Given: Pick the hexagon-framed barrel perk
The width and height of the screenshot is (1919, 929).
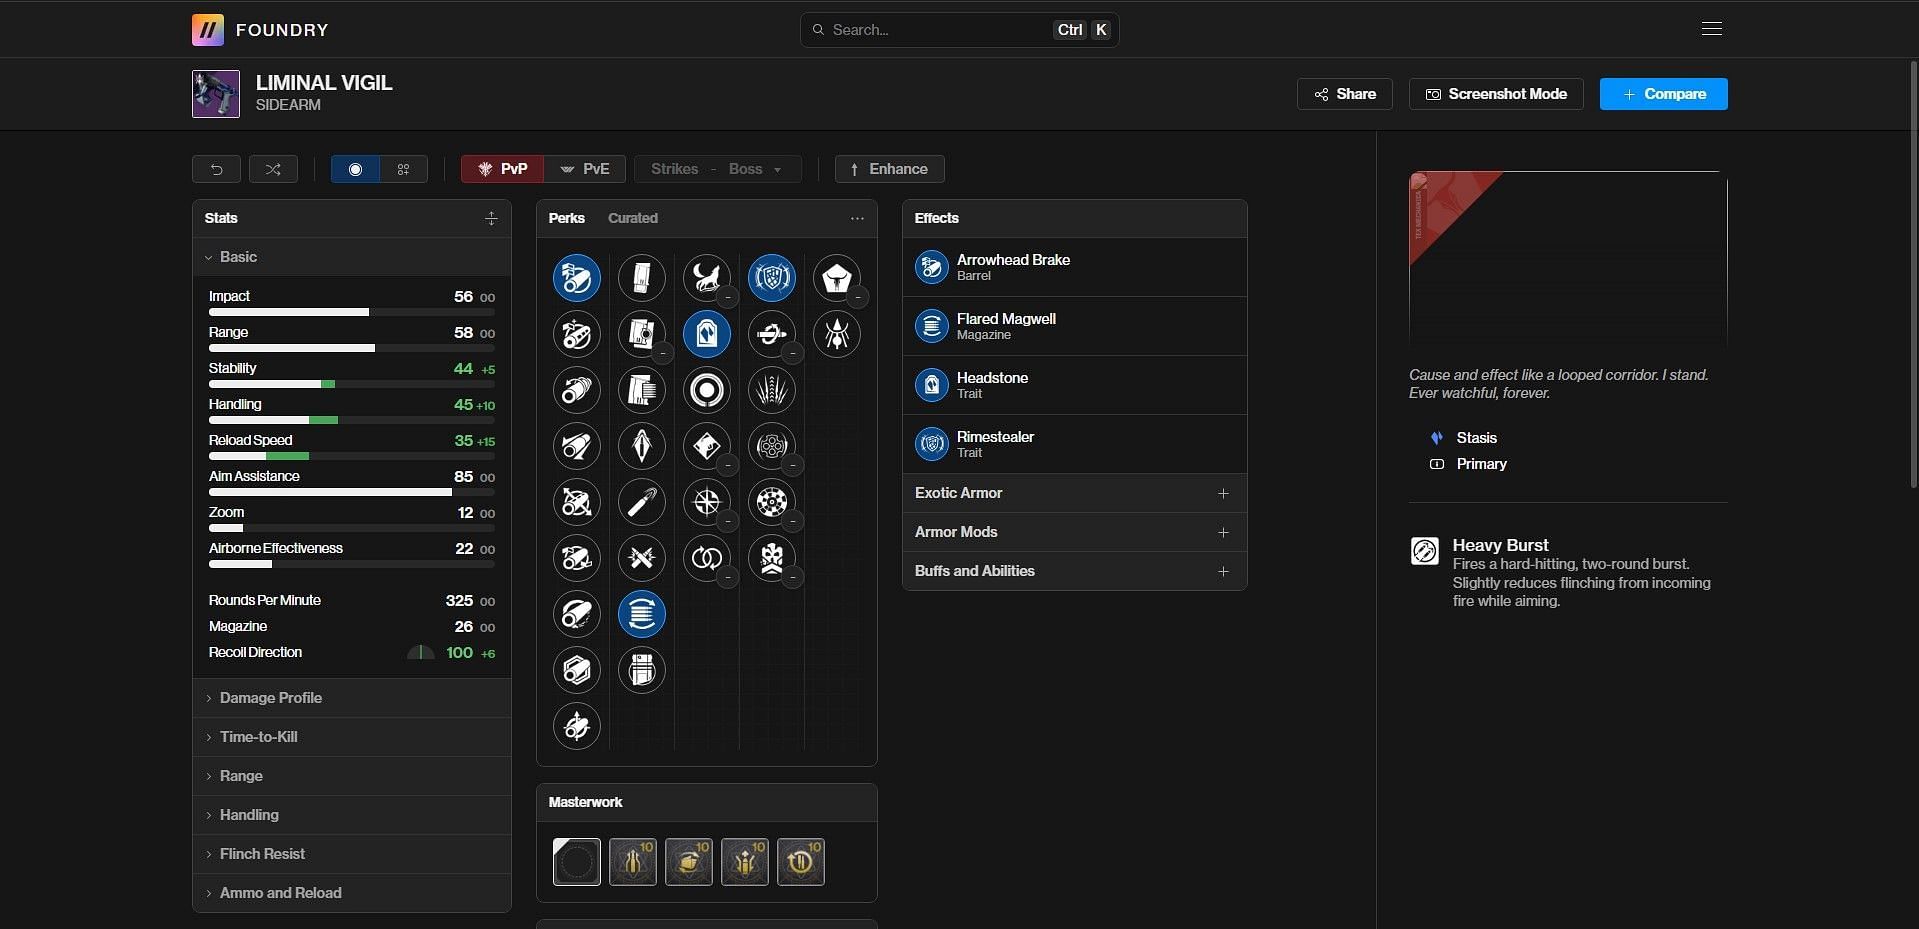Looking at the screenshot, I should click(577, 670).
